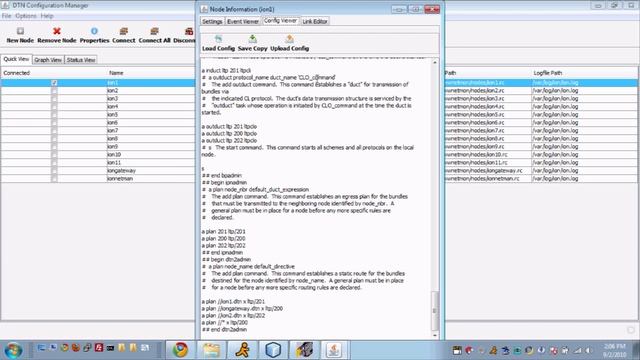Image resolution: width=640 pixels, height=360 pixels.
Task: Select the ionnetman node name
Action: 120,178
